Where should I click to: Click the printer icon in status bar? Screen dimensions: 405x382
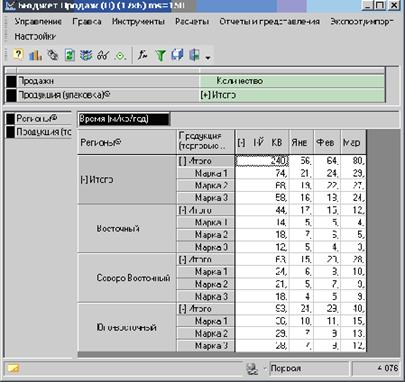(x=252, y=369)
